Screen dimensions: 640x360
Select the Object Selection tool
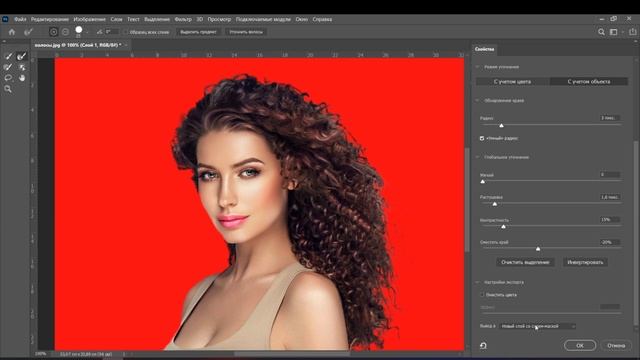pyautogui.click(x=22, y=67)
